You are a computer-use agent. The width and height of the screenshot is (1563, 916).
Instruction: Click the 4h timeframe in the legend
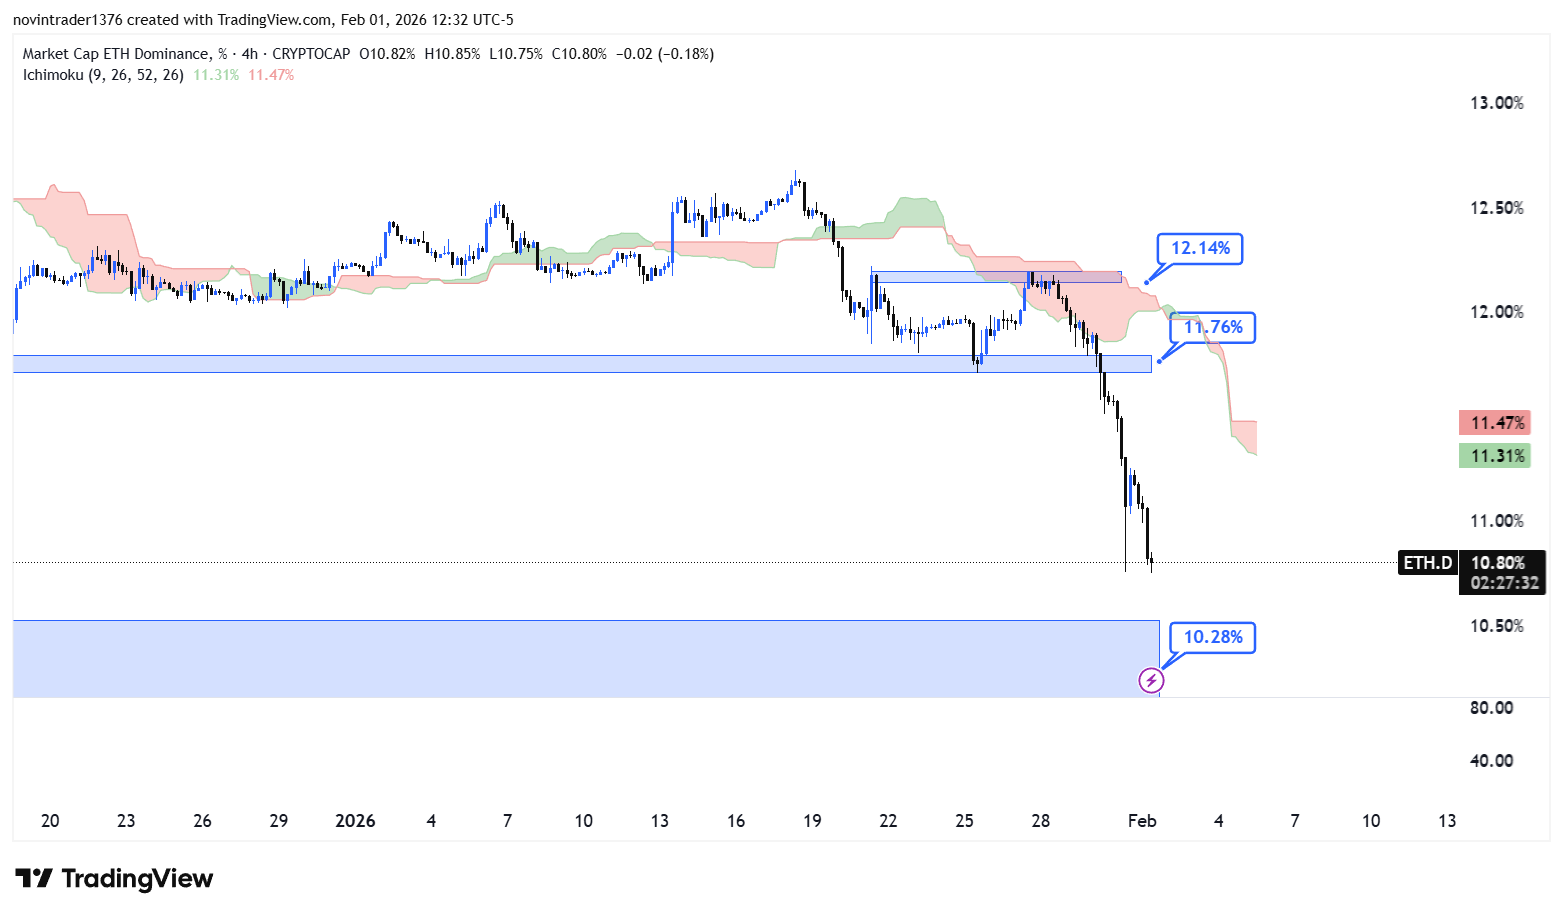pyautogui.click(x=250, y=54)
